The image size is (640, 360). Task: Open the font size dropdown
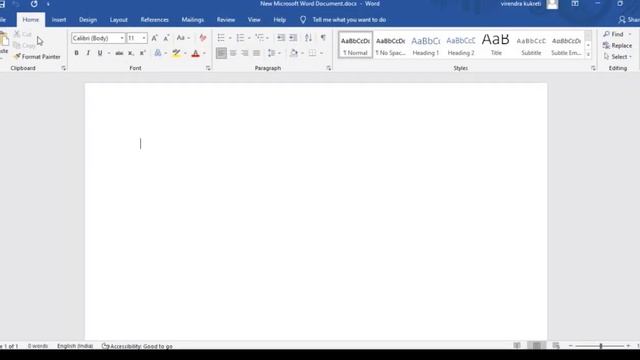tap(144, 38)
